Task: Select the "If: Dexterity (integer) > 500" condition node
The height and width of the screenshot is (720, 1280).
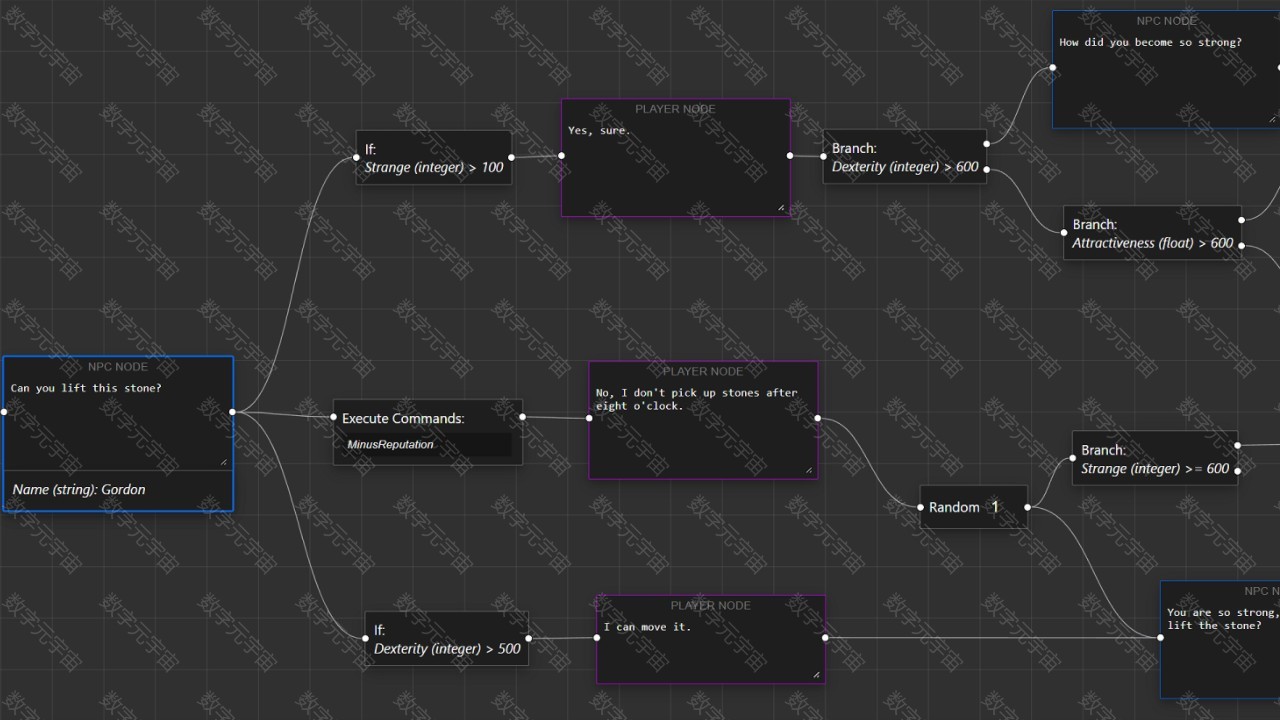Action: pyautogui.click(x=447, y=639)
